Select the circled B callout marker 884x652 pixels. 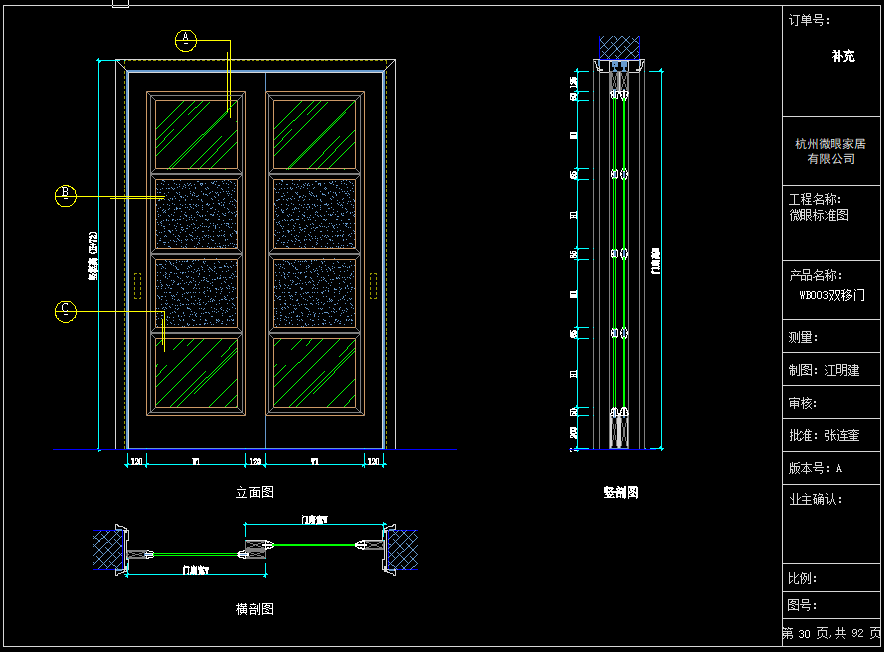pos(65,195)
